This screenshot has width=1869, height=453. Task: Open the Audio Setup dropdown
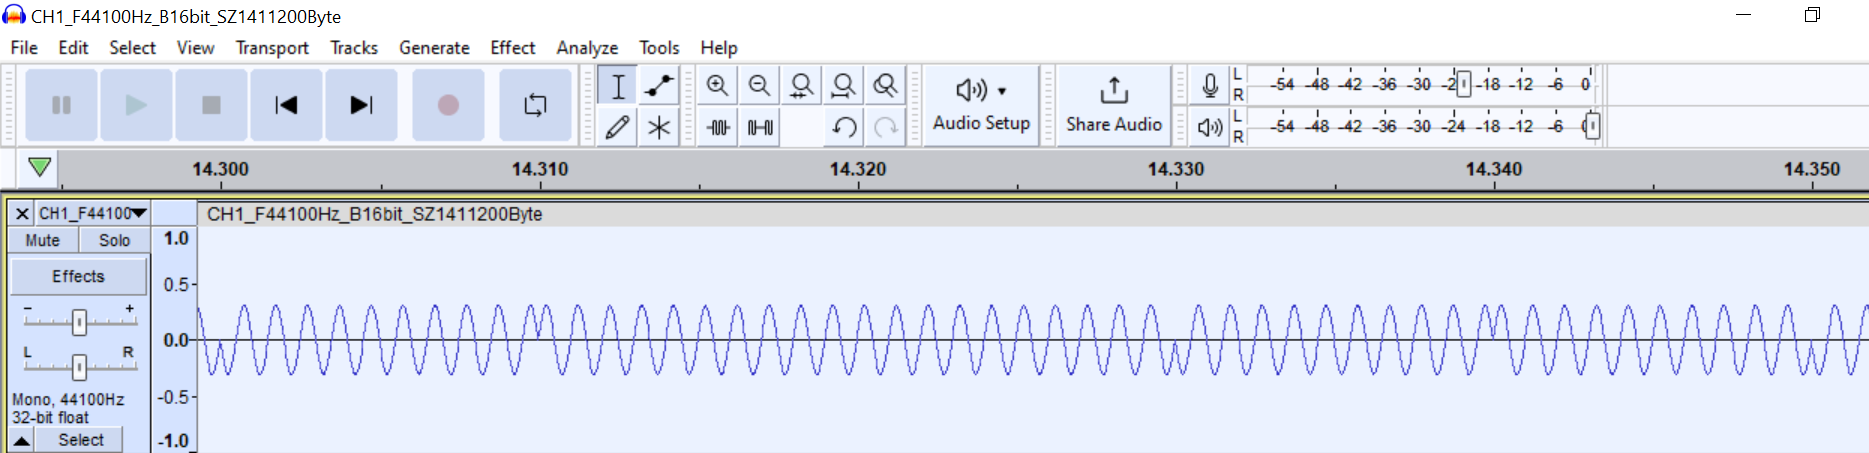pyautogui.click(x=981, y=105)
